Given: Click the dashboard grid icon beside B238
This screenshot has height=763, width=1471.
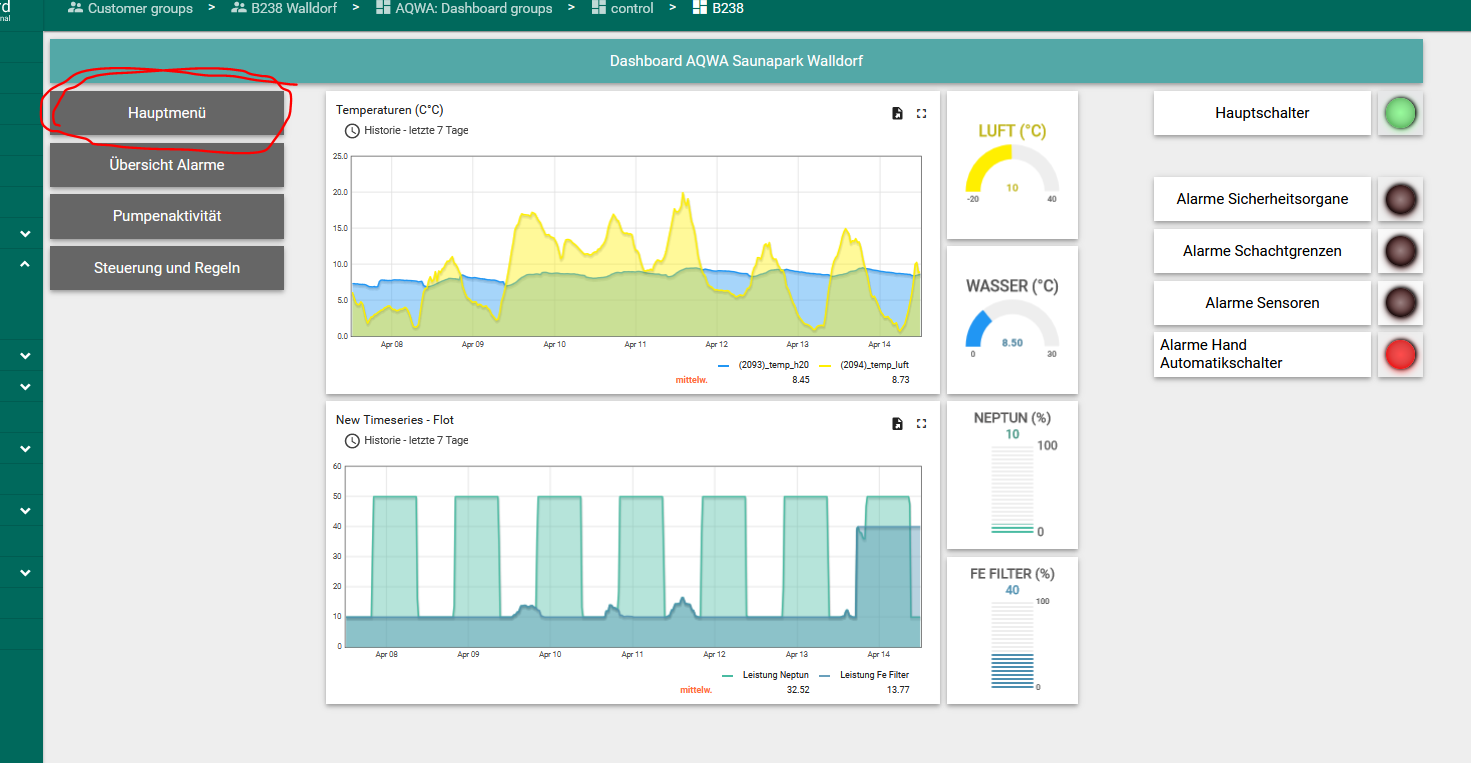Looking at the screenshot, I should [699, 8].
